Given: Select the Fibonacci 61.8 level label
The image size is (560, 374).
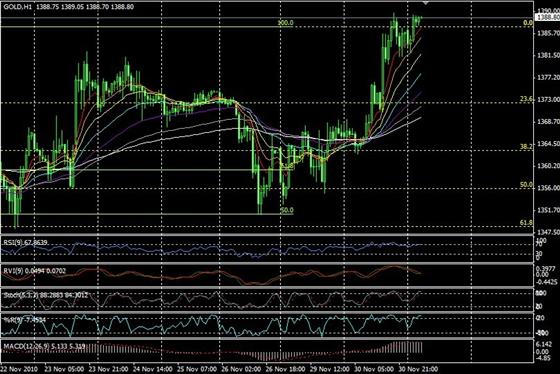Looking at the screenshot, I should 526,223.
